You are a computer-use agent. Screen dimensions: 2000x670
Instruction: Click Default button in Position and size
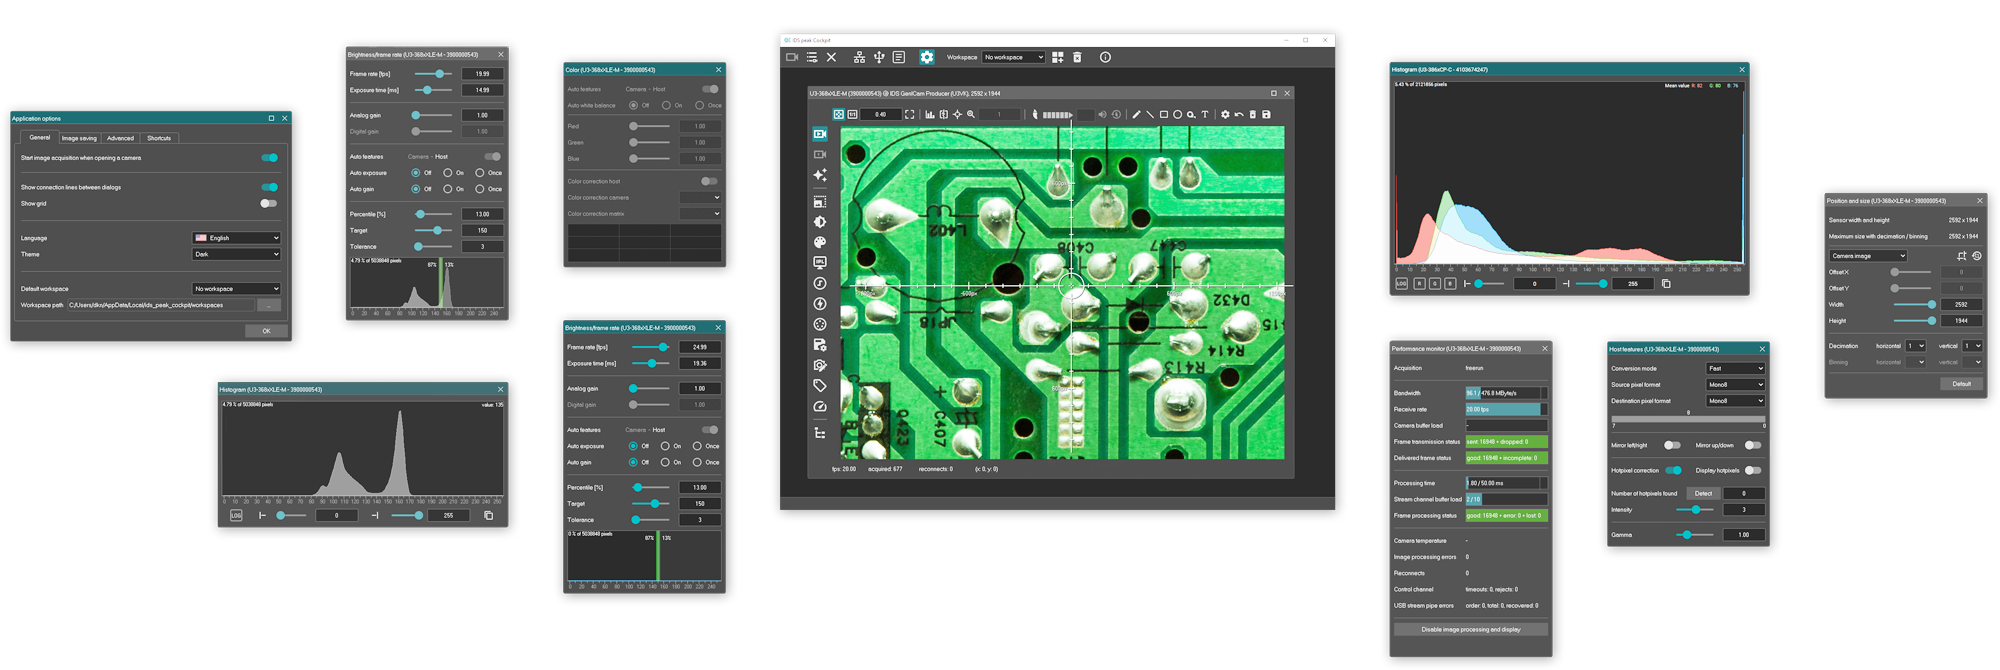(1961, 384)
